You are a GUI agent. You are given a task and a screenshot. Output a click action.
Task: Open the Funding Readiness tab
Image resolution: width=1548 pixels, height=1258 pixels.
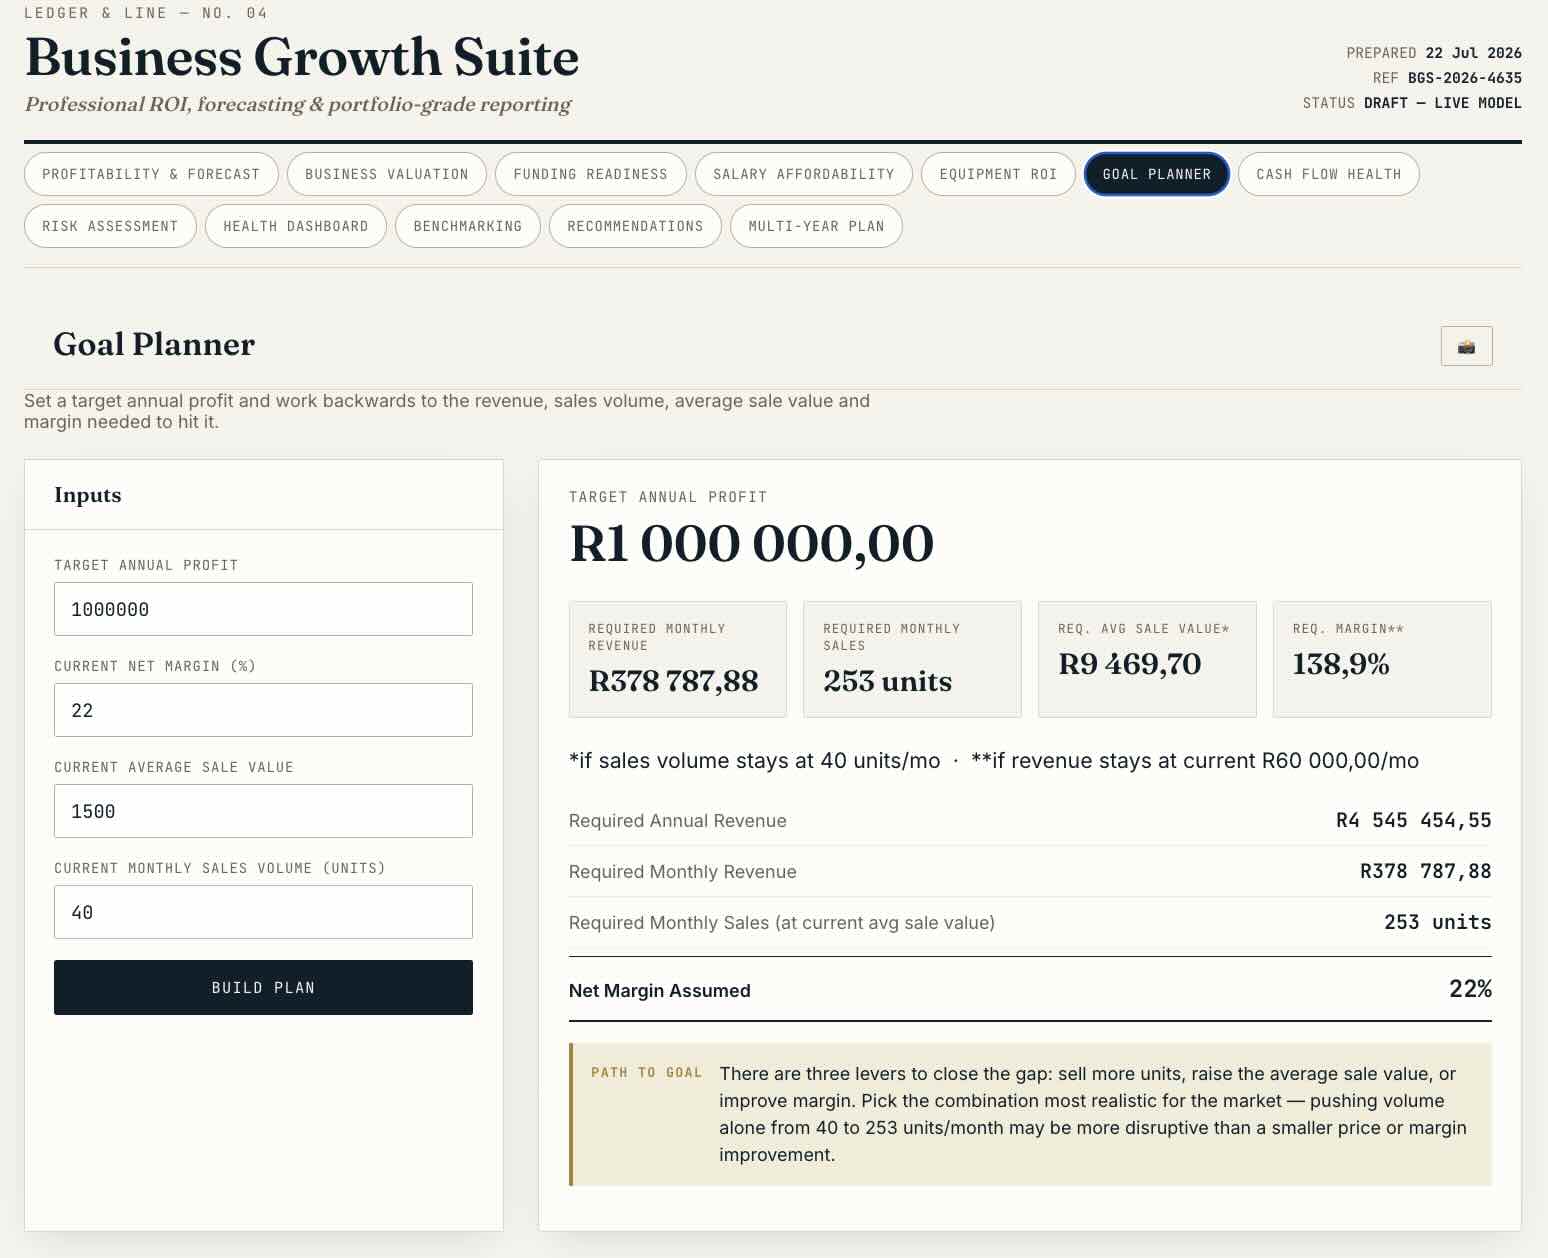point(590,174)
